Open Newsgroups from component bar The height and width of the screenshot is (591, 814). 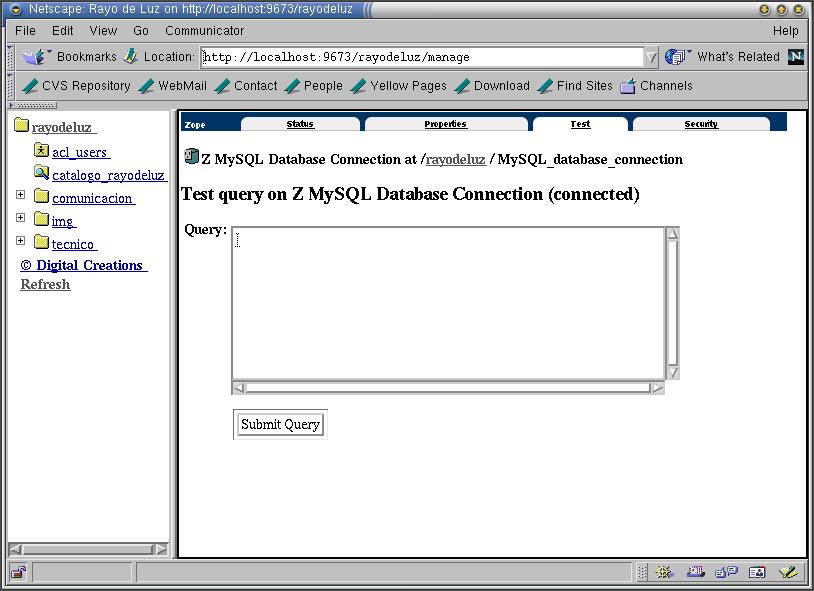(x=727, y=572)
